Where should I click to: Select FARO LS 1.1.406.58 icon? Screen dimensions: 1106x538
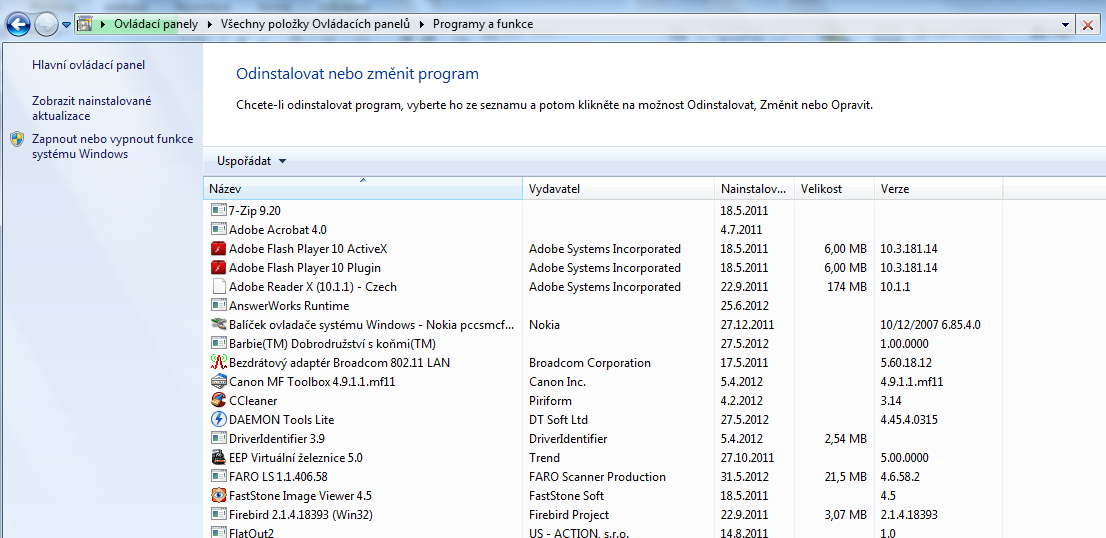pos(219,477)
